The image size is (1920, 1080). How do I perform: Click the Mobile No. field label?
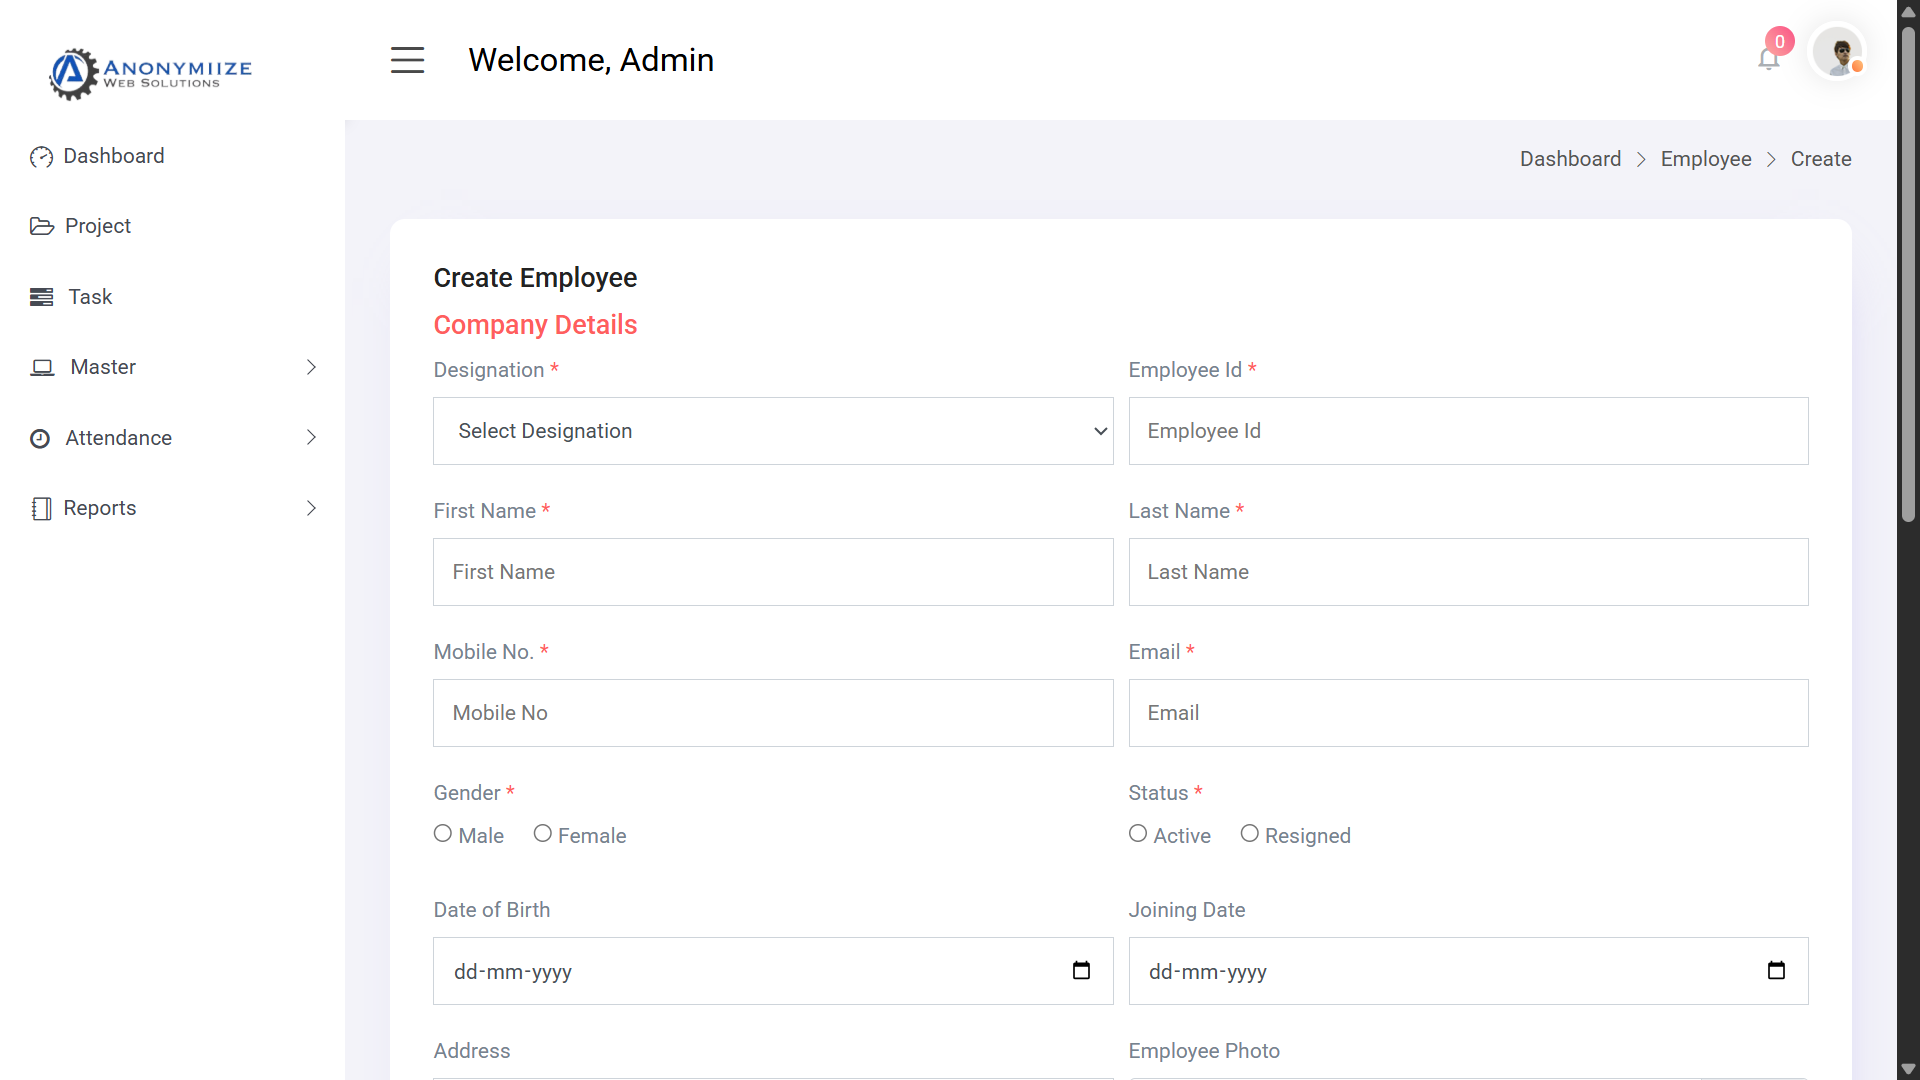pyautogui.click(x=491, y=652)
